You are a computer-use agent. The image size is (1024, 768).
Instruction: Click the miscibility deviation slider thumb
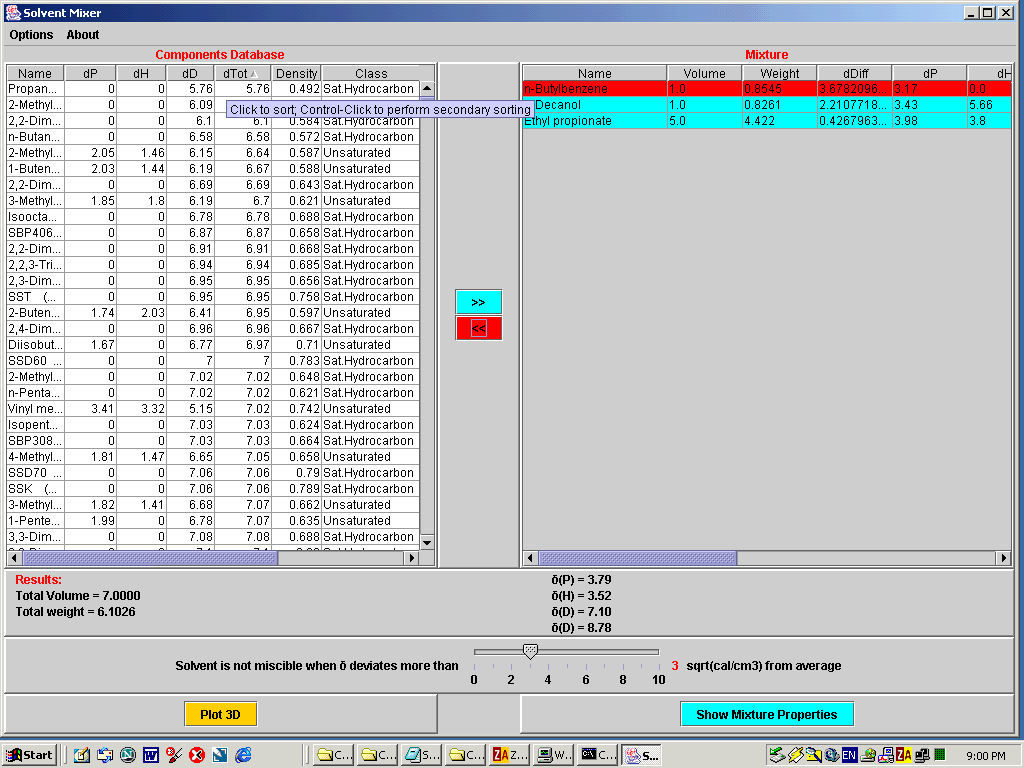tap(531, 652)
